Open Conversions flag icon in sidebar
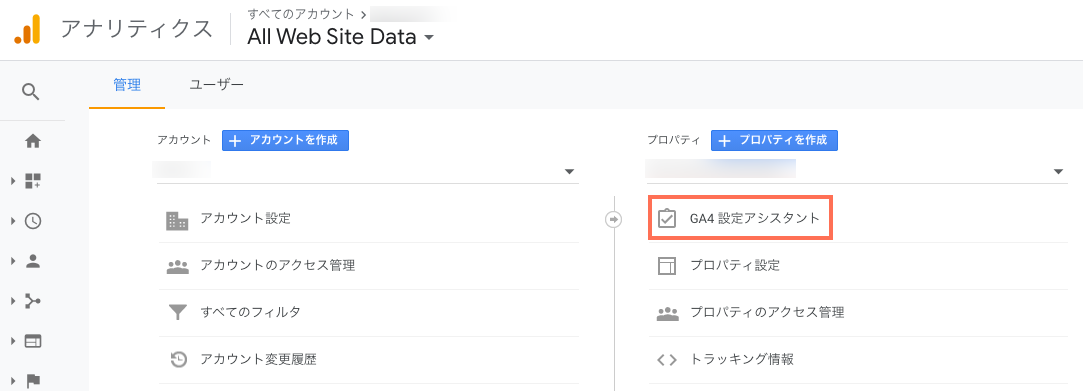The height and width of the screenshot is (391, 1083). coord(32,380)
